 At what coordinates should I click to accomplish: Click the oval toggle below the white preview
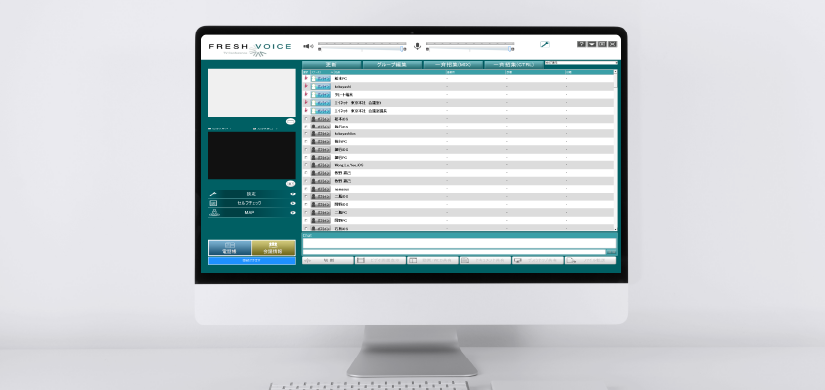[x=290, y=122]
